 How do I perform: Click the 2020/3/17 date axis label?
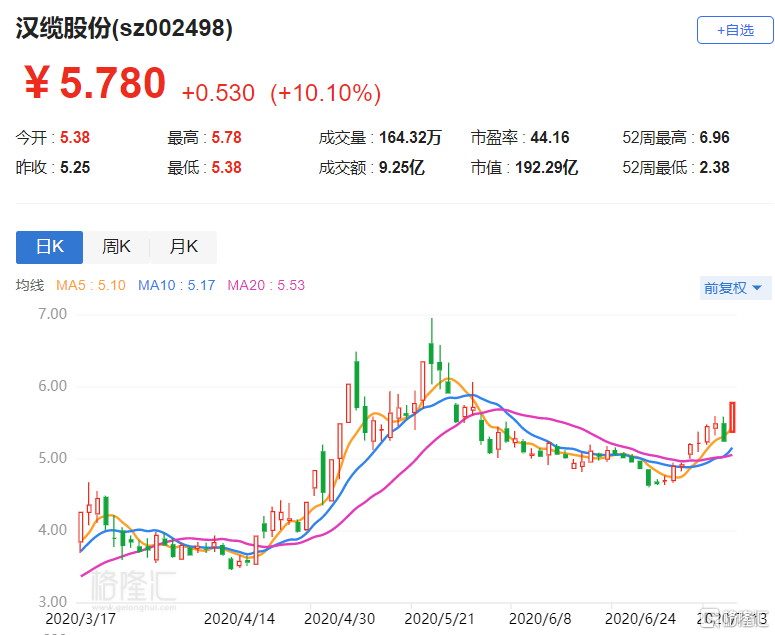click(x=81, y=619)
